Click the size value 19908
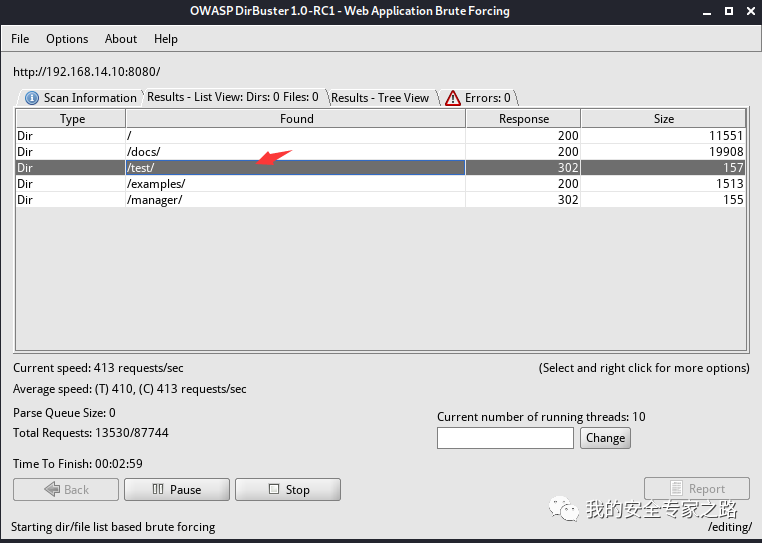This screenshot has height=543, width=762. pos(726,152)
